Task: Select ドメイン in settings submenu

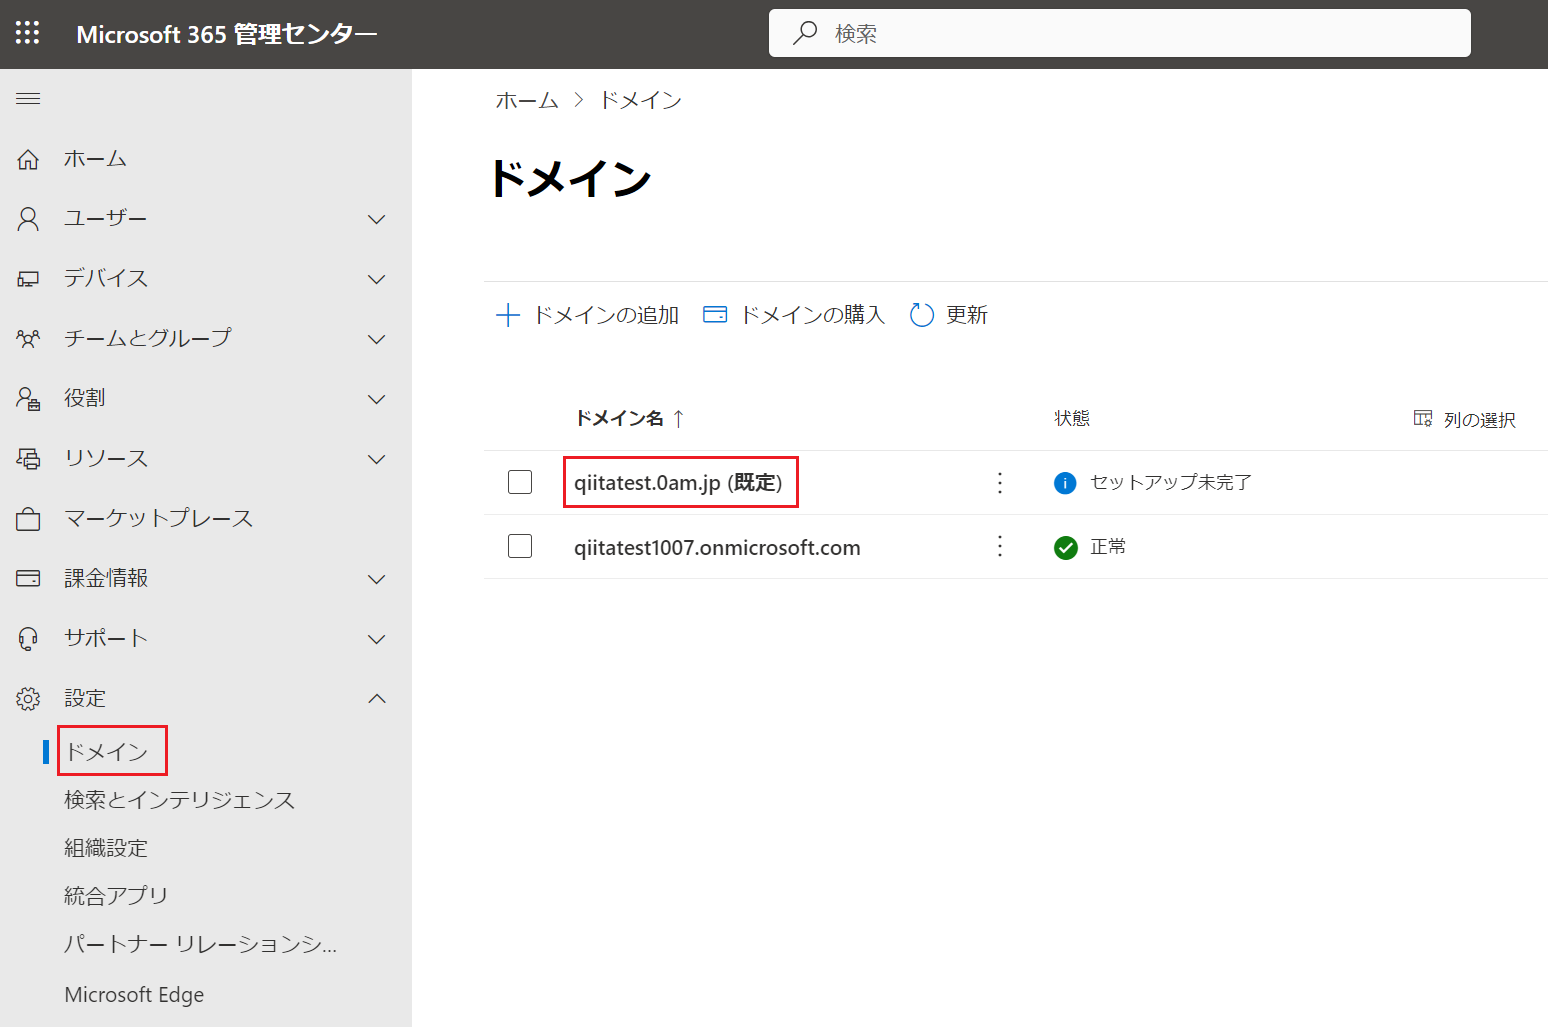Action: tap(107, 752)
